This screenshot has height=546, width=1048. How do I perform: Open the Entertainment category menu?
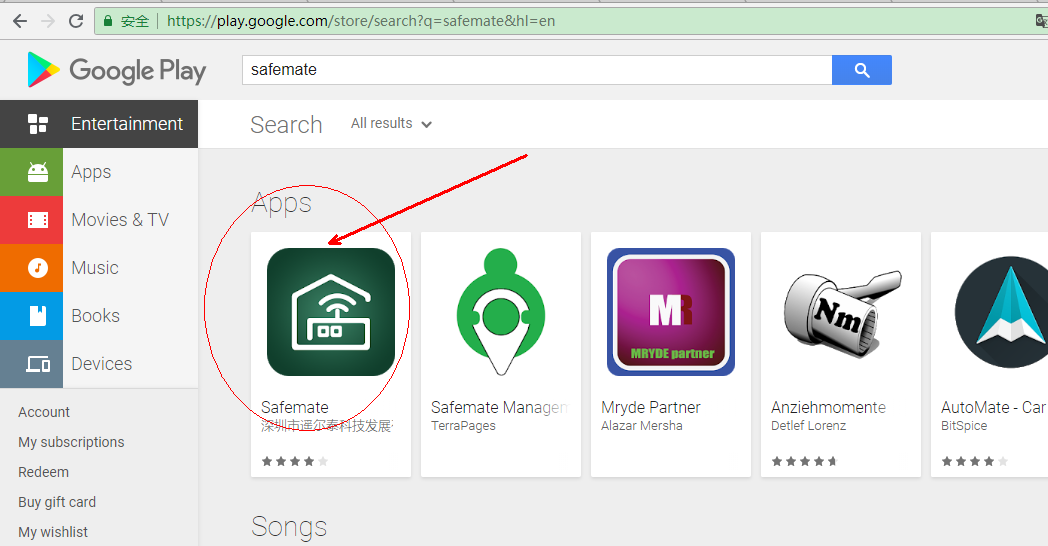point(99,124)
